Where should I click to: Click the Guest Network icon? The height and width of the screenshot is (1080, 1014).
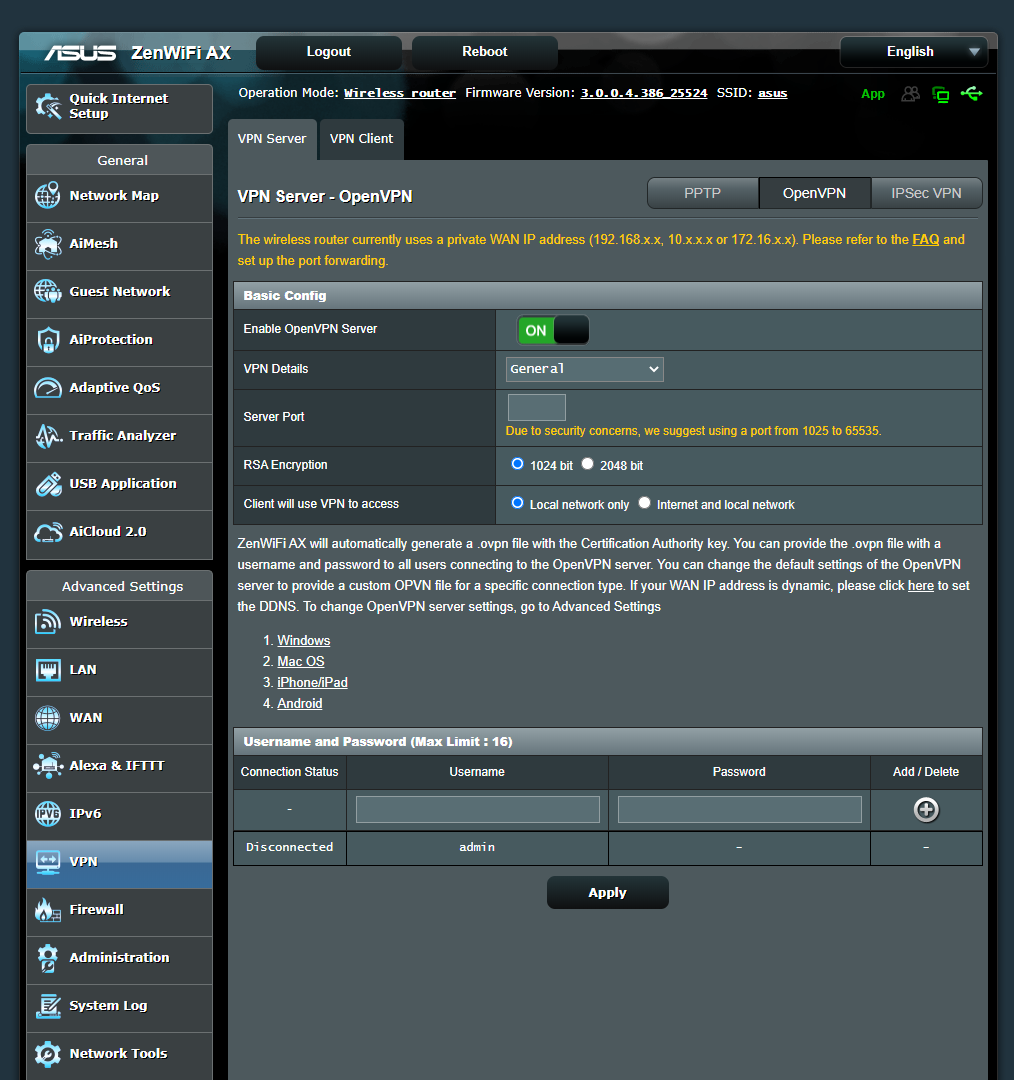tap(48, 291)
